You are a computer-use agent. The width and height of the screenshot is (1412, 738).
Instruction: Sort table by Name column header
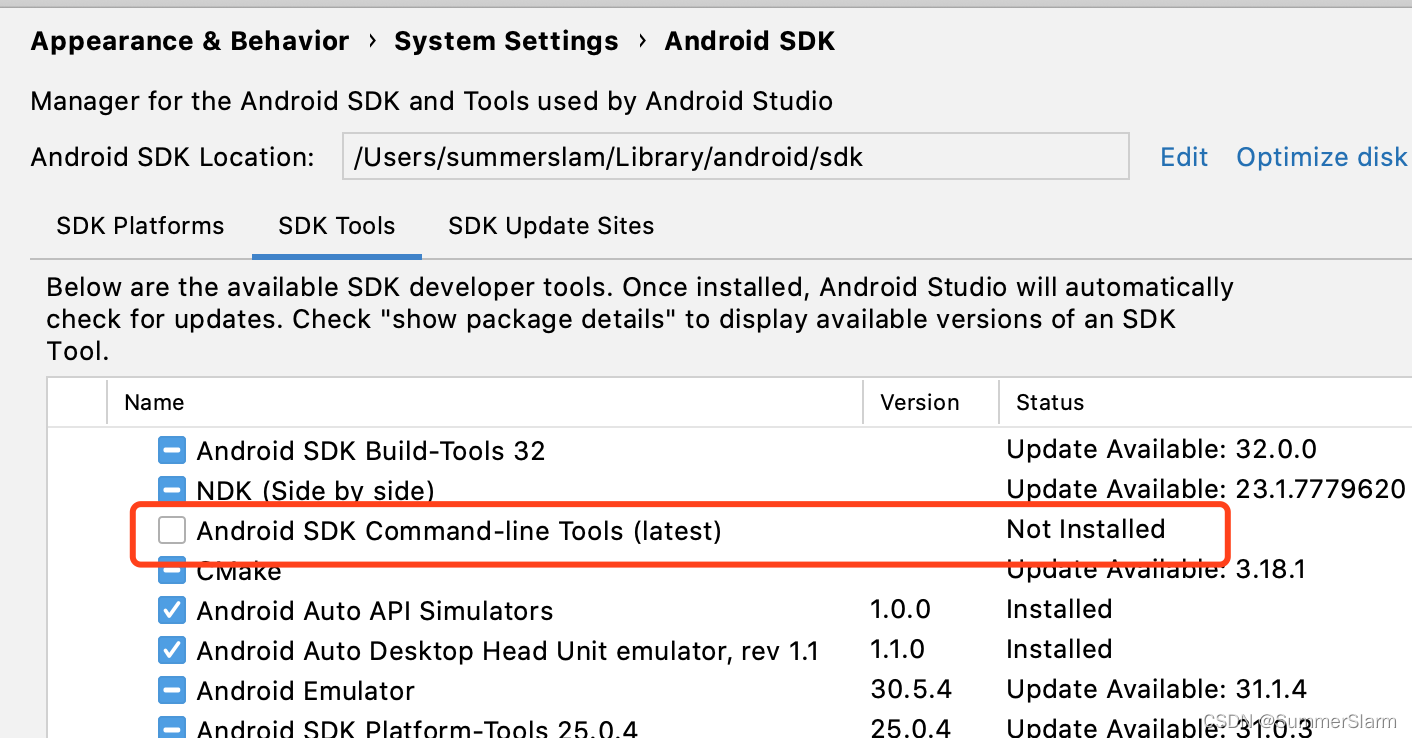[154, 403]
